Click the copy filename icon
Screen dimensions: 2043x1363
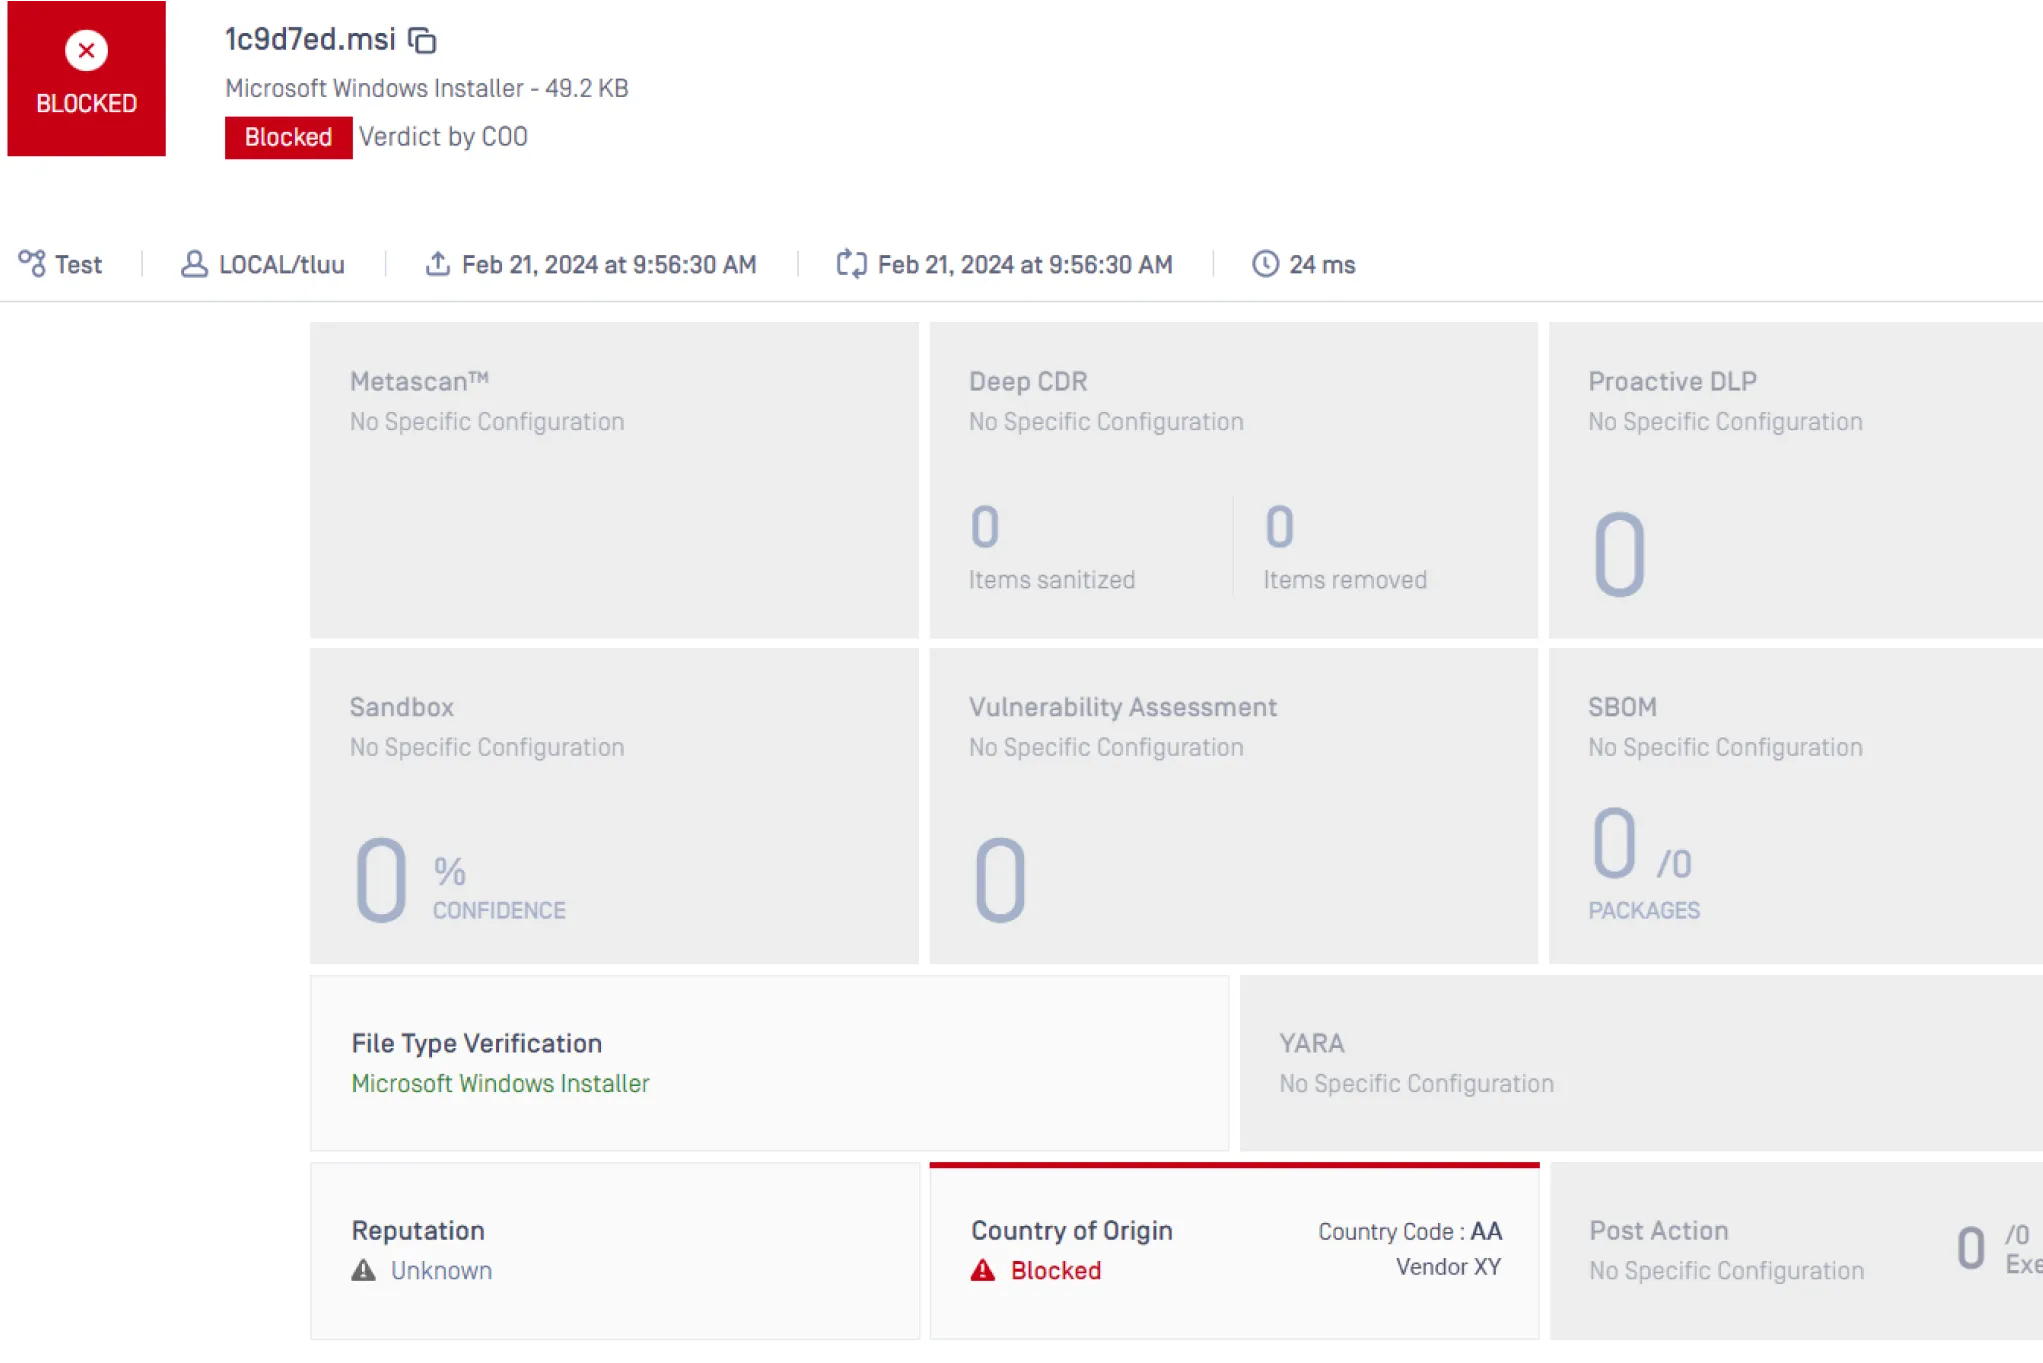pyautogui.click(x=423, y=40)
